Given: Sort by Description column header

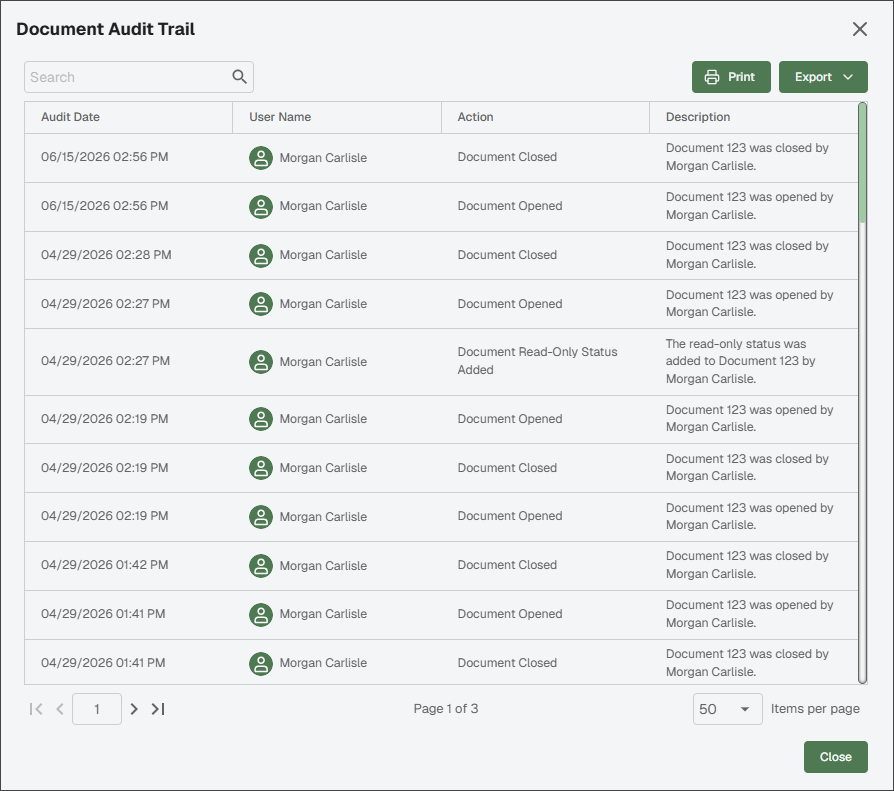Looking at the screenshot, I should click(754, 117).
